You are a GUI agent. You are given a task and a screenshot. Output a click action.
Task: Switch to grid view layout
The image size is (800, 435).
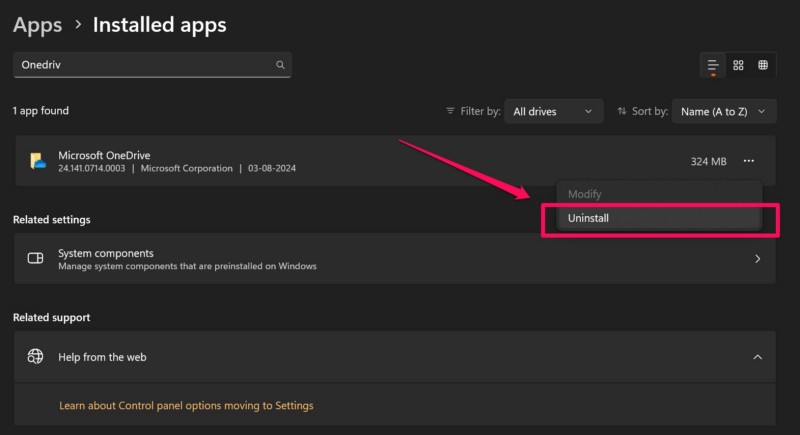(738, 65)
